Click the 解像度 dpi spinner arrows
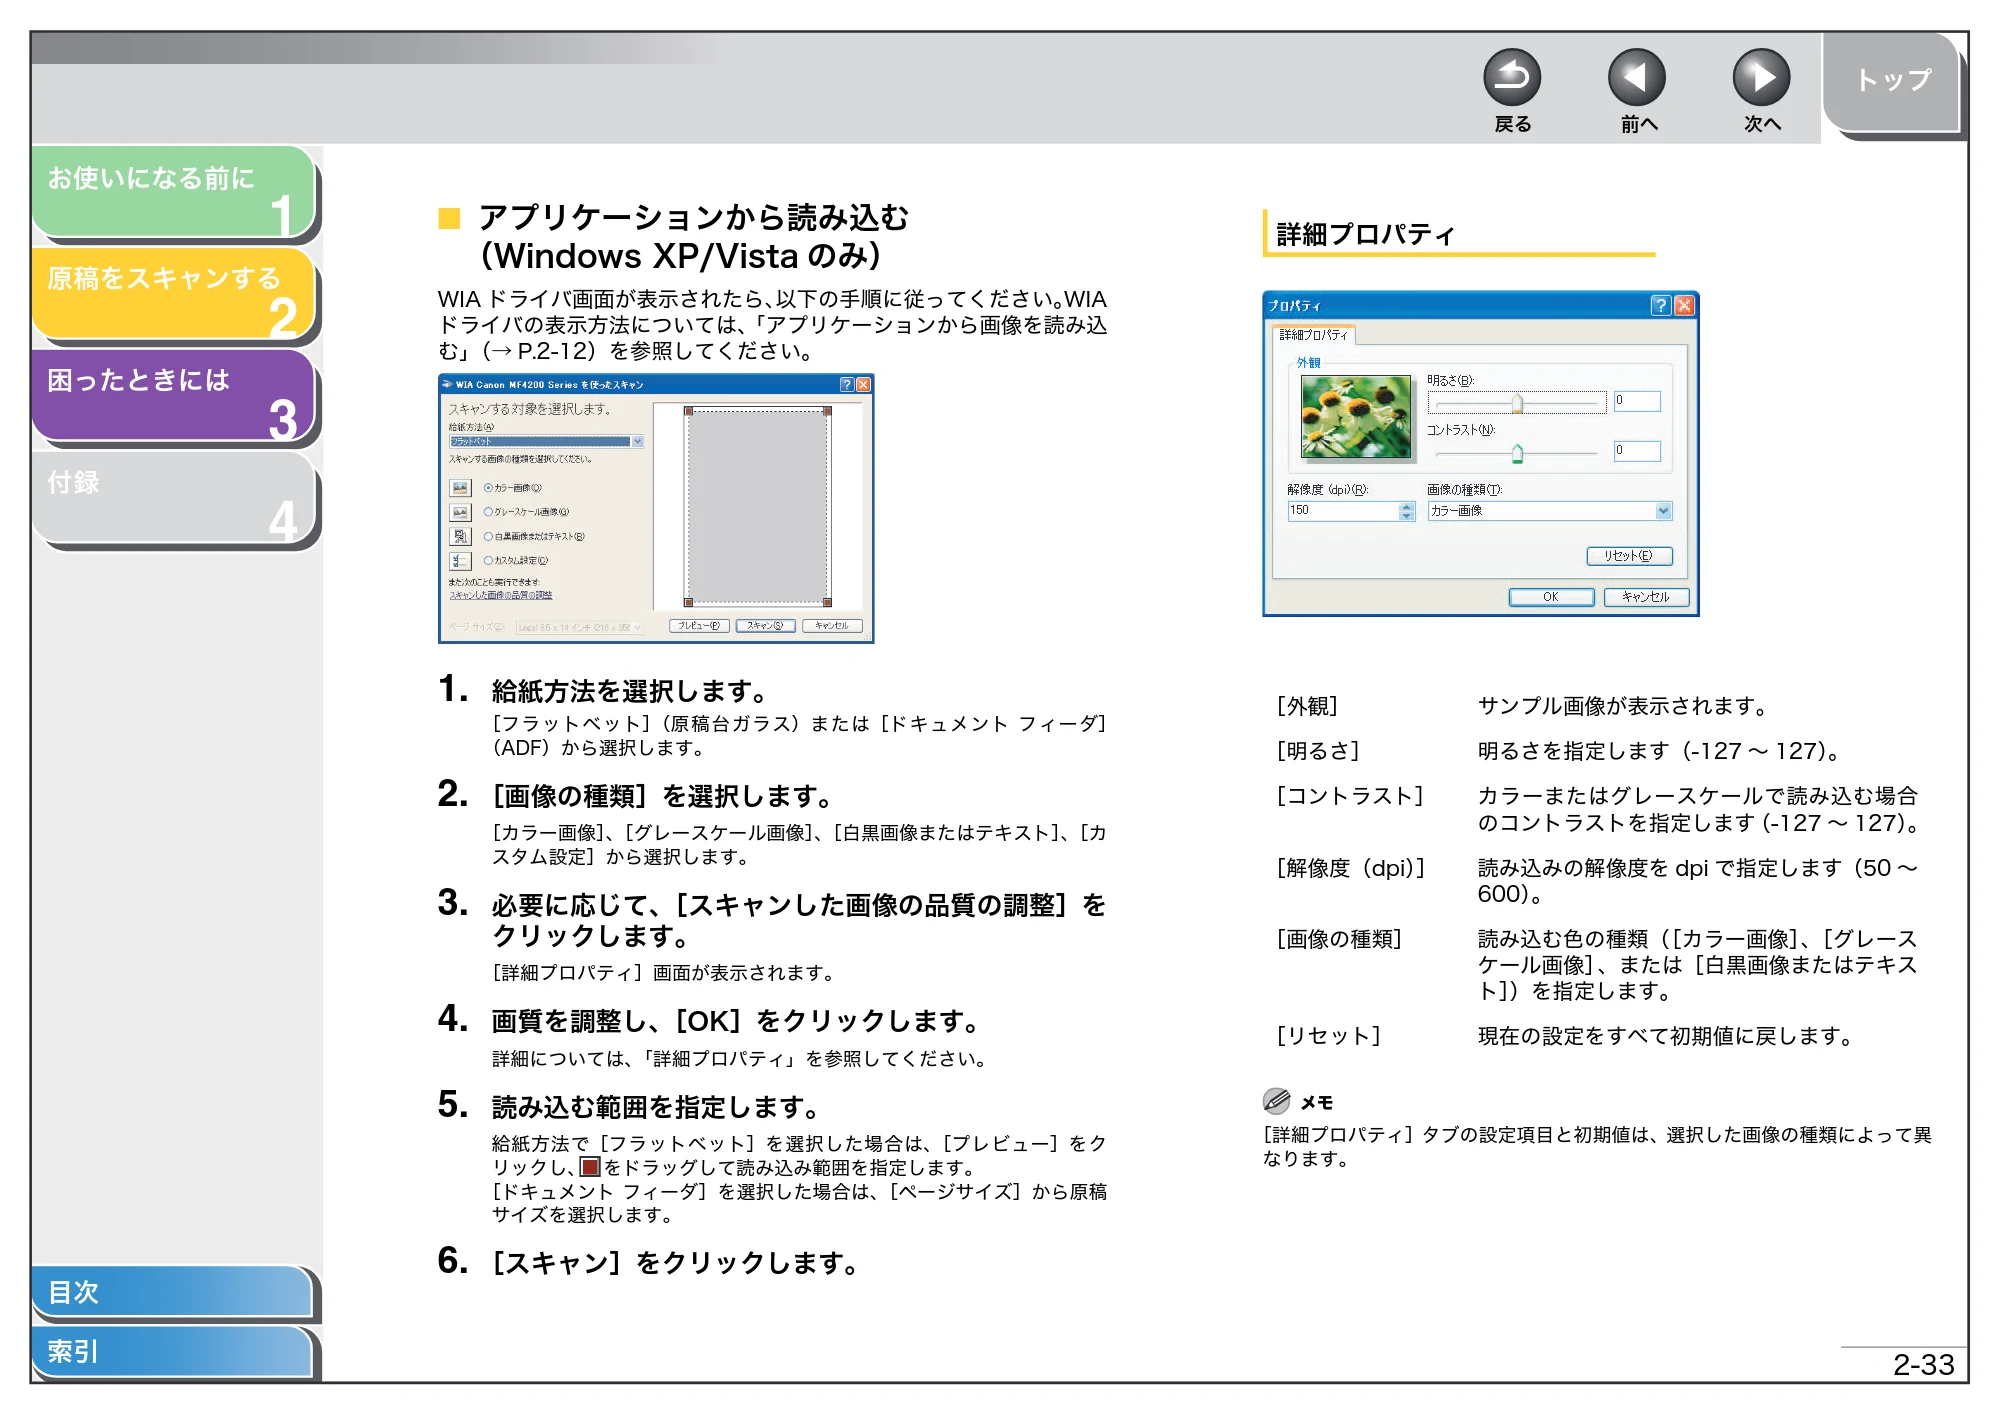Viewport: 2000px width, 1414px height. click(1407, 511)
